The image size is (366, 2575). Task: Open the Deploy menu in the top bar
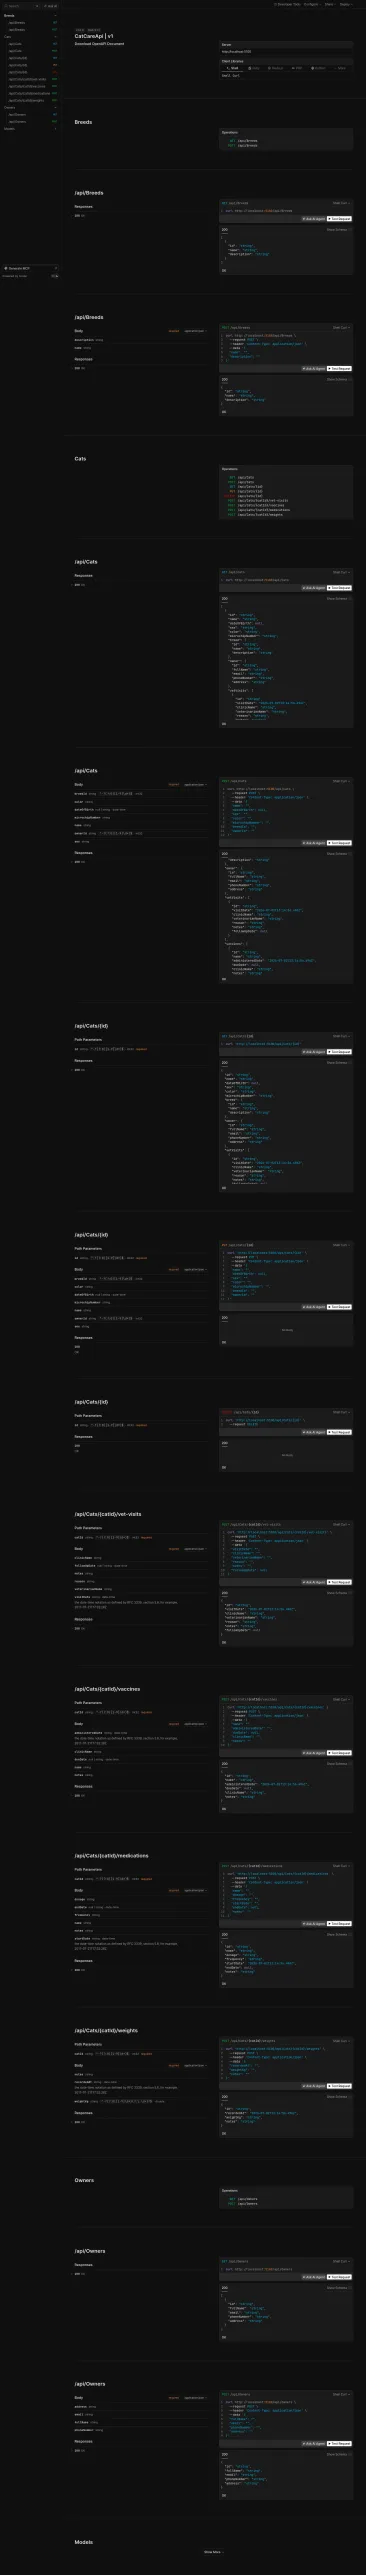(345, 4)
